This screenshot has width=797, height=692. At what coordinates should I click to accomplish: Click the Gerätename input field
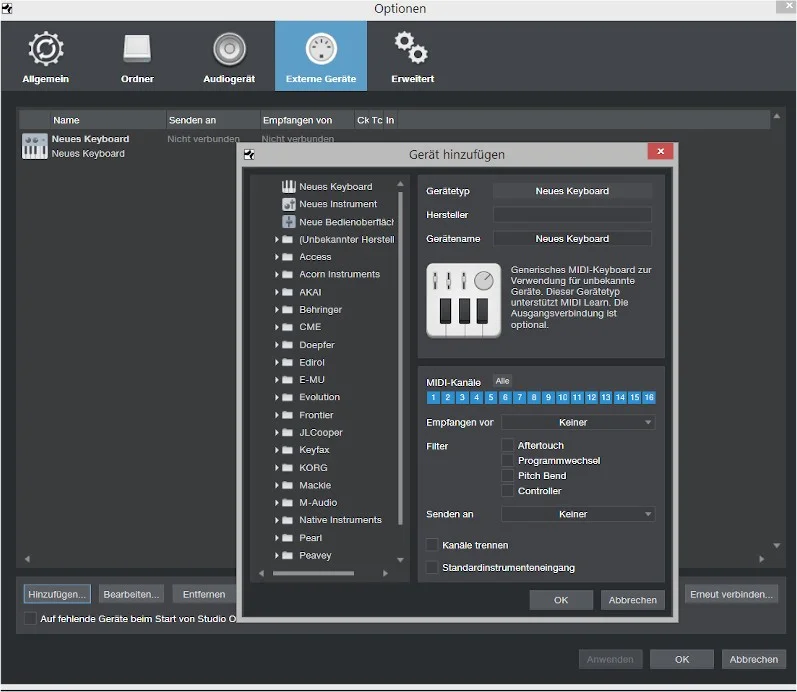(572, 238)
